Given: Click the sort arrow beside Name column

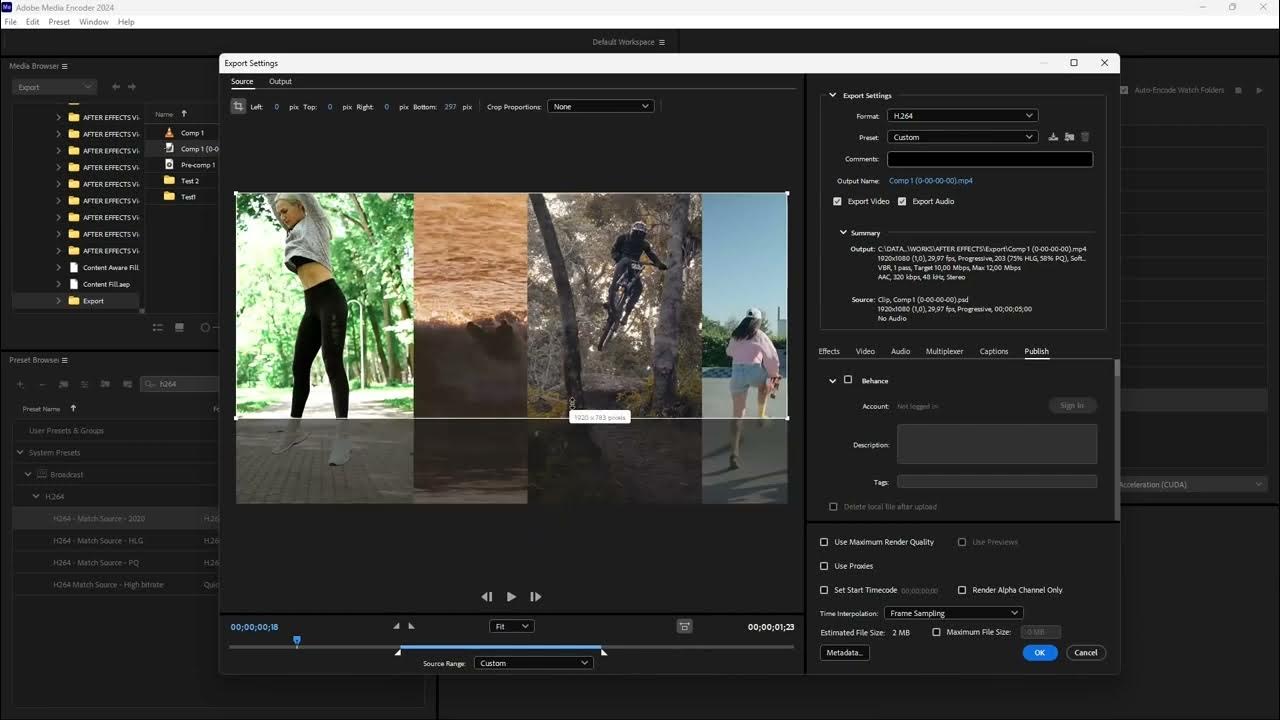Looking at the screenshot, I should point(184,114).
